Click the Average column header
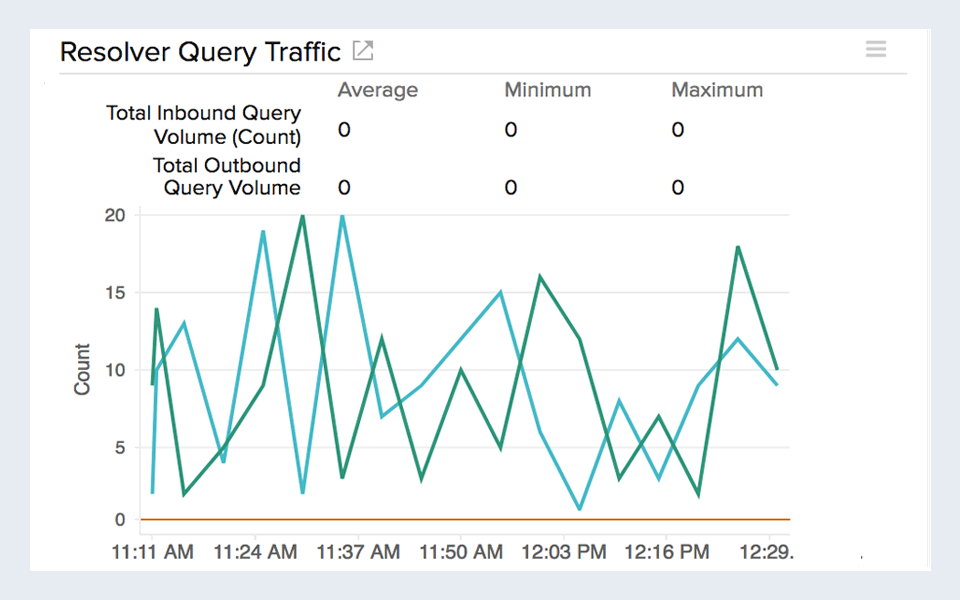 [377, 90]
